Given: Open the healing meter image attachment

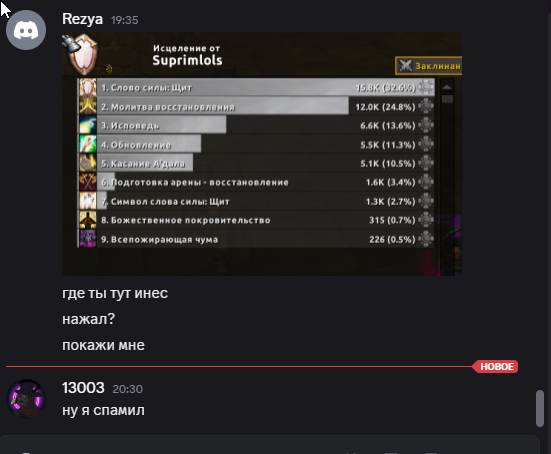Looking at the screenshot, I should click(262, 154).
